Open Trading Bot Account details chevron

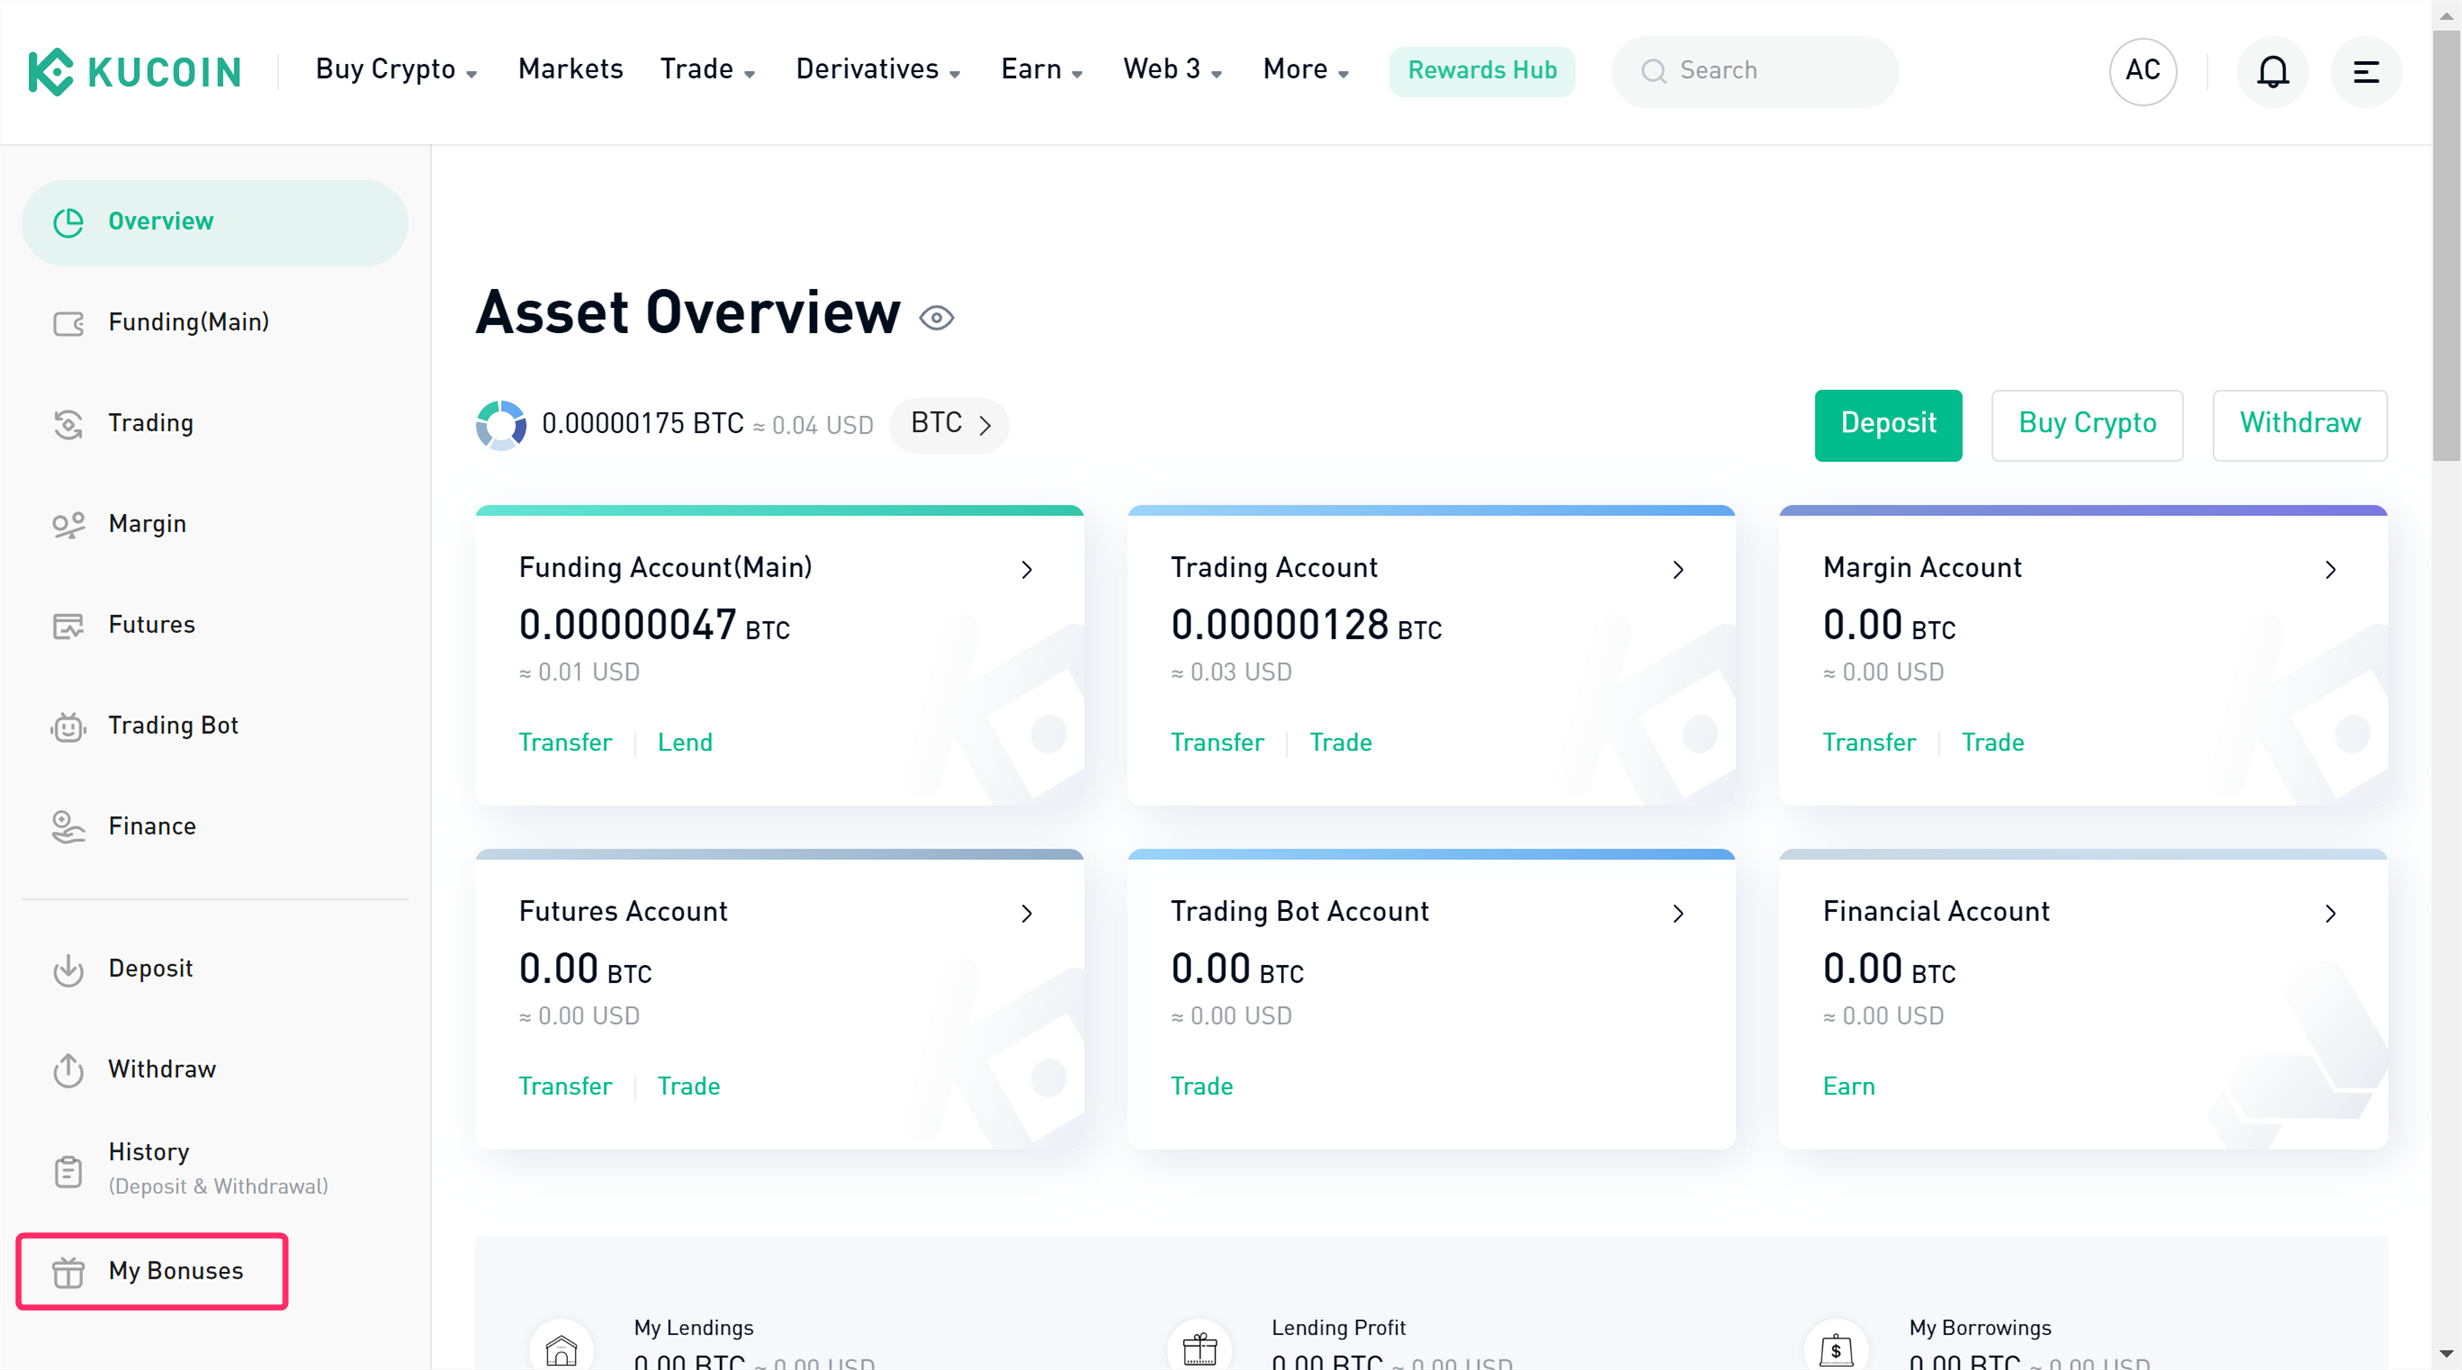click(x=1678, y=914)
